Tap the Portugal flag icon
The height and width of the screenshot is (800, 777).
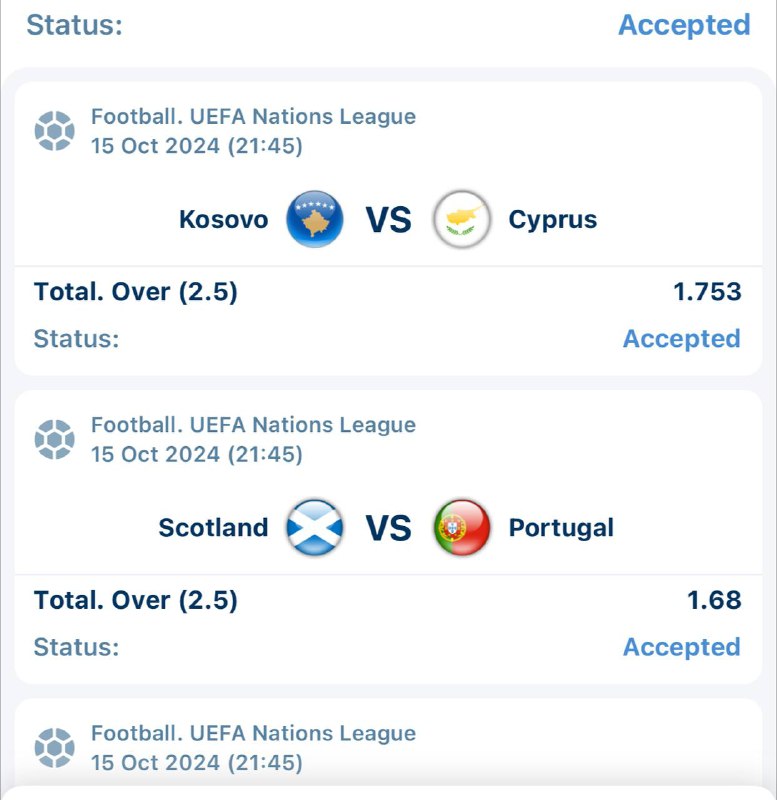[x=462, y=527]
